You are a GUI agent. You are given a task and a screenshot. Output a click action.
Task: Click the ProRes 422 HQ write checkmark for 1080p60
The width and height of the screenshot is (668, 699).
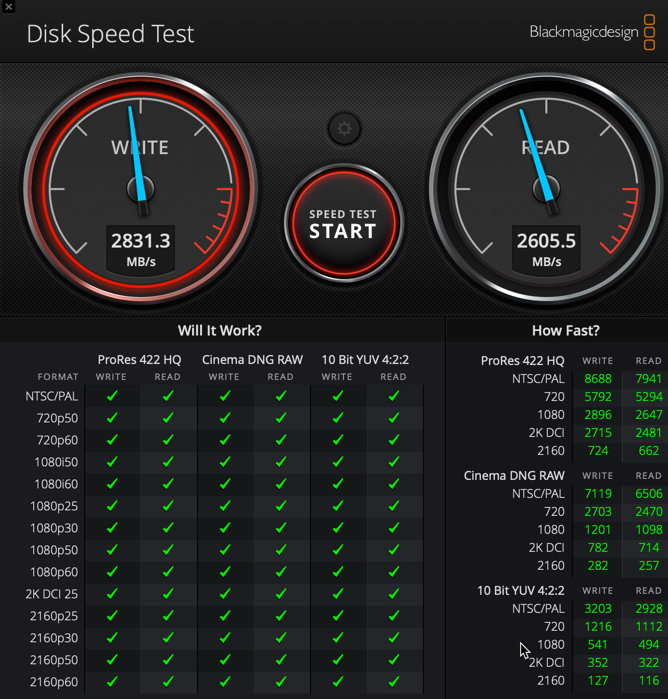pyautogui.click(x=112, y=572)
